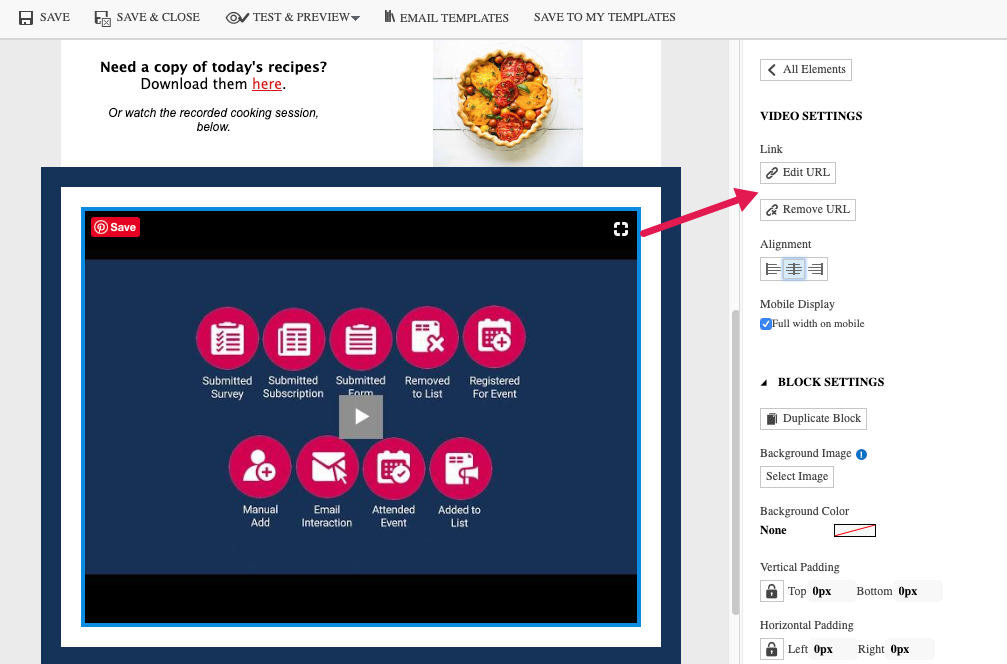Viewport: 1007px width, 664px height.
Task: Open the Test & Preview dropdown arrow
Action: (x=356, y=19)
